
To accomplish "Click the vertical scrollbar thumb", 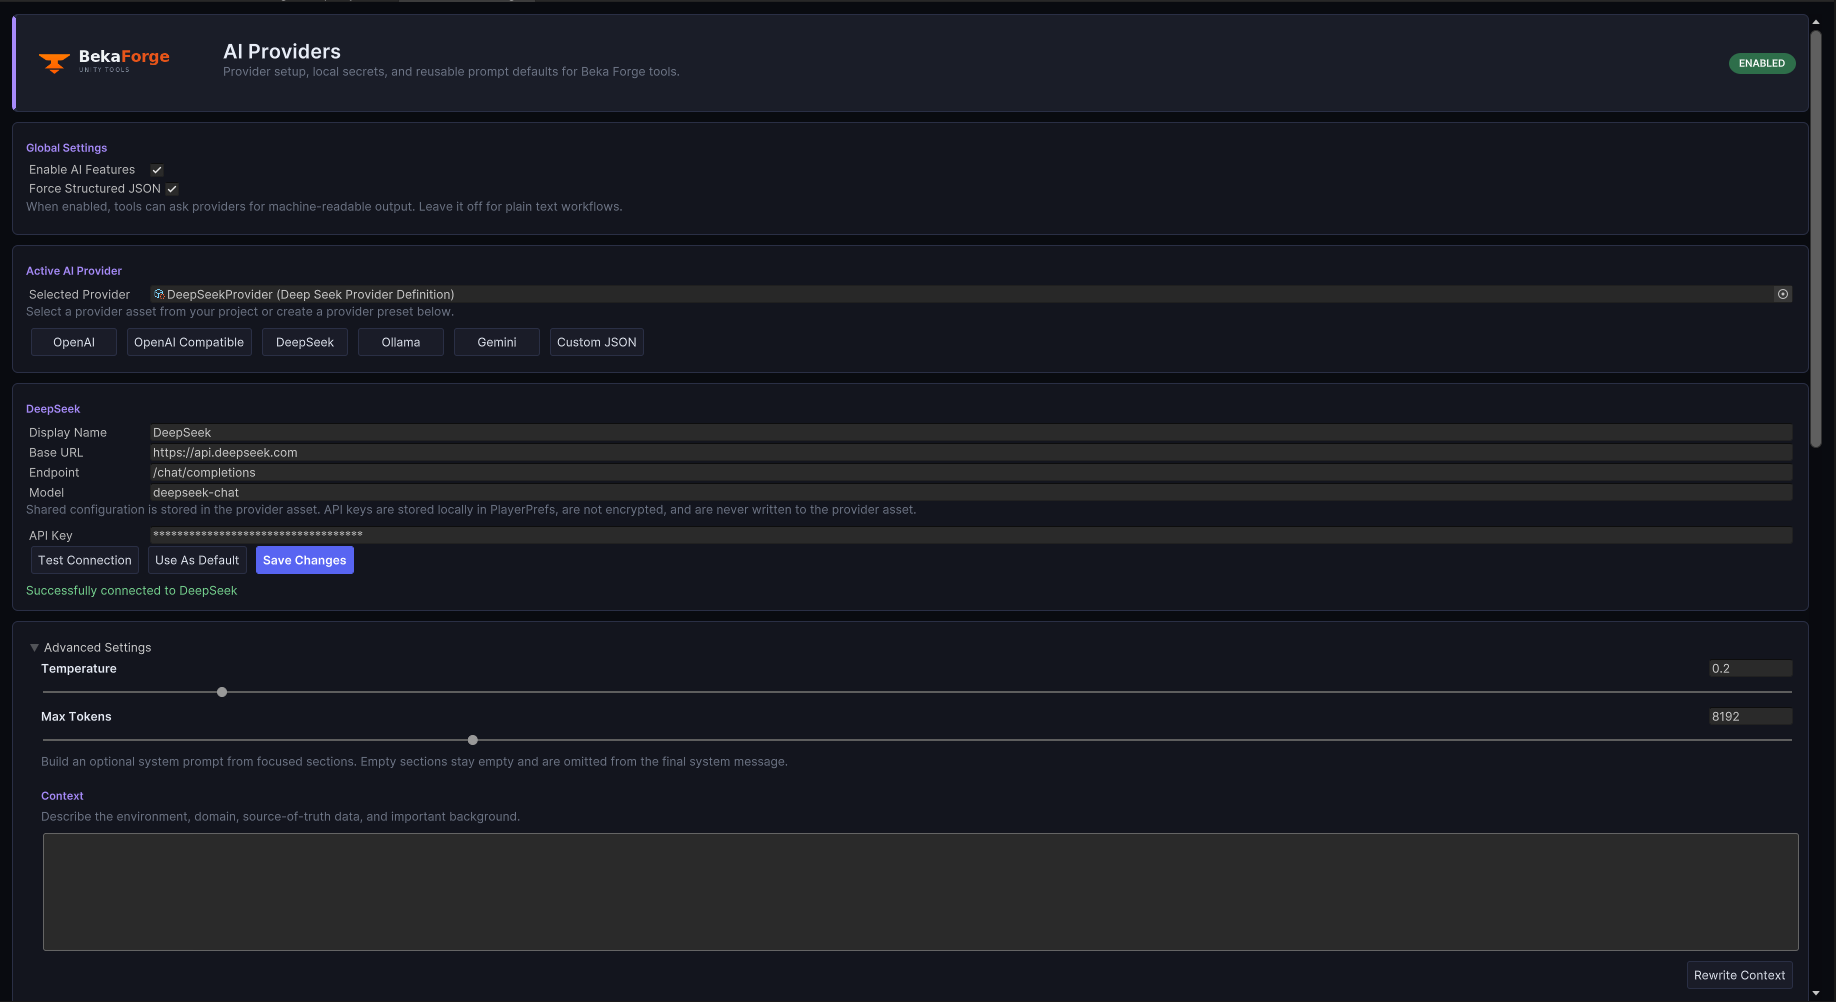I will pos(1816,239).
